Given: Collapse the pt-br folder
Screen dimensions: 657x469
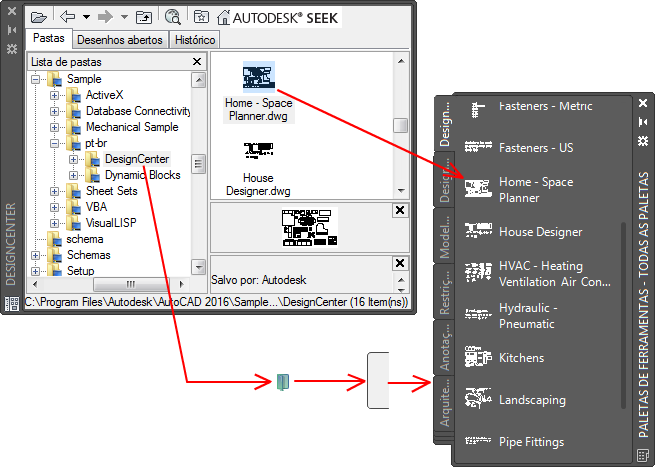Looking at the screenshot, I should point(54,143).
